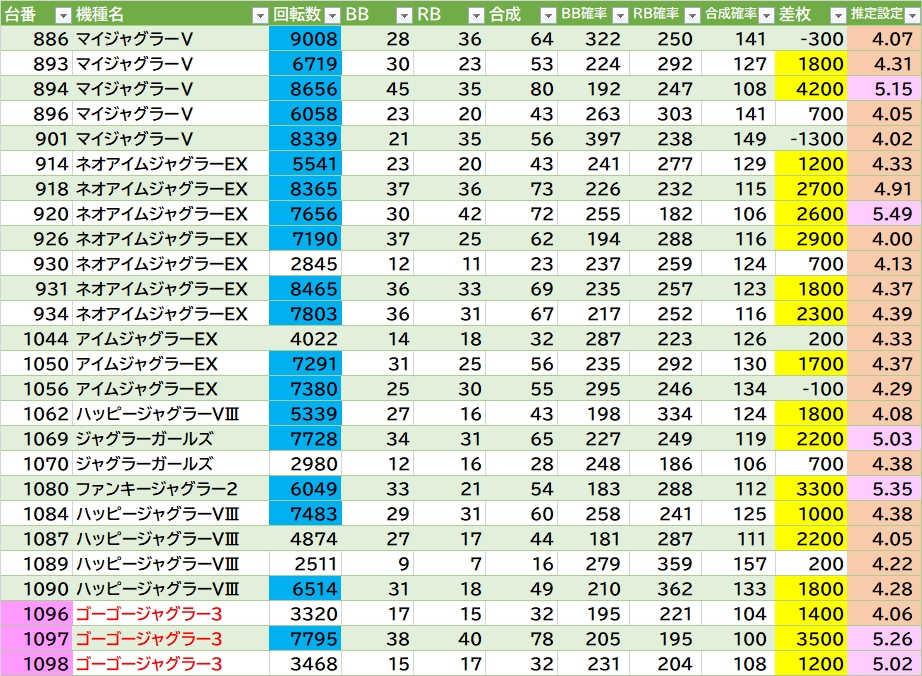This screenshot has width=922, height=676.
Task: Open the 差枚 column filter dropdown
Action: point(836,15)
